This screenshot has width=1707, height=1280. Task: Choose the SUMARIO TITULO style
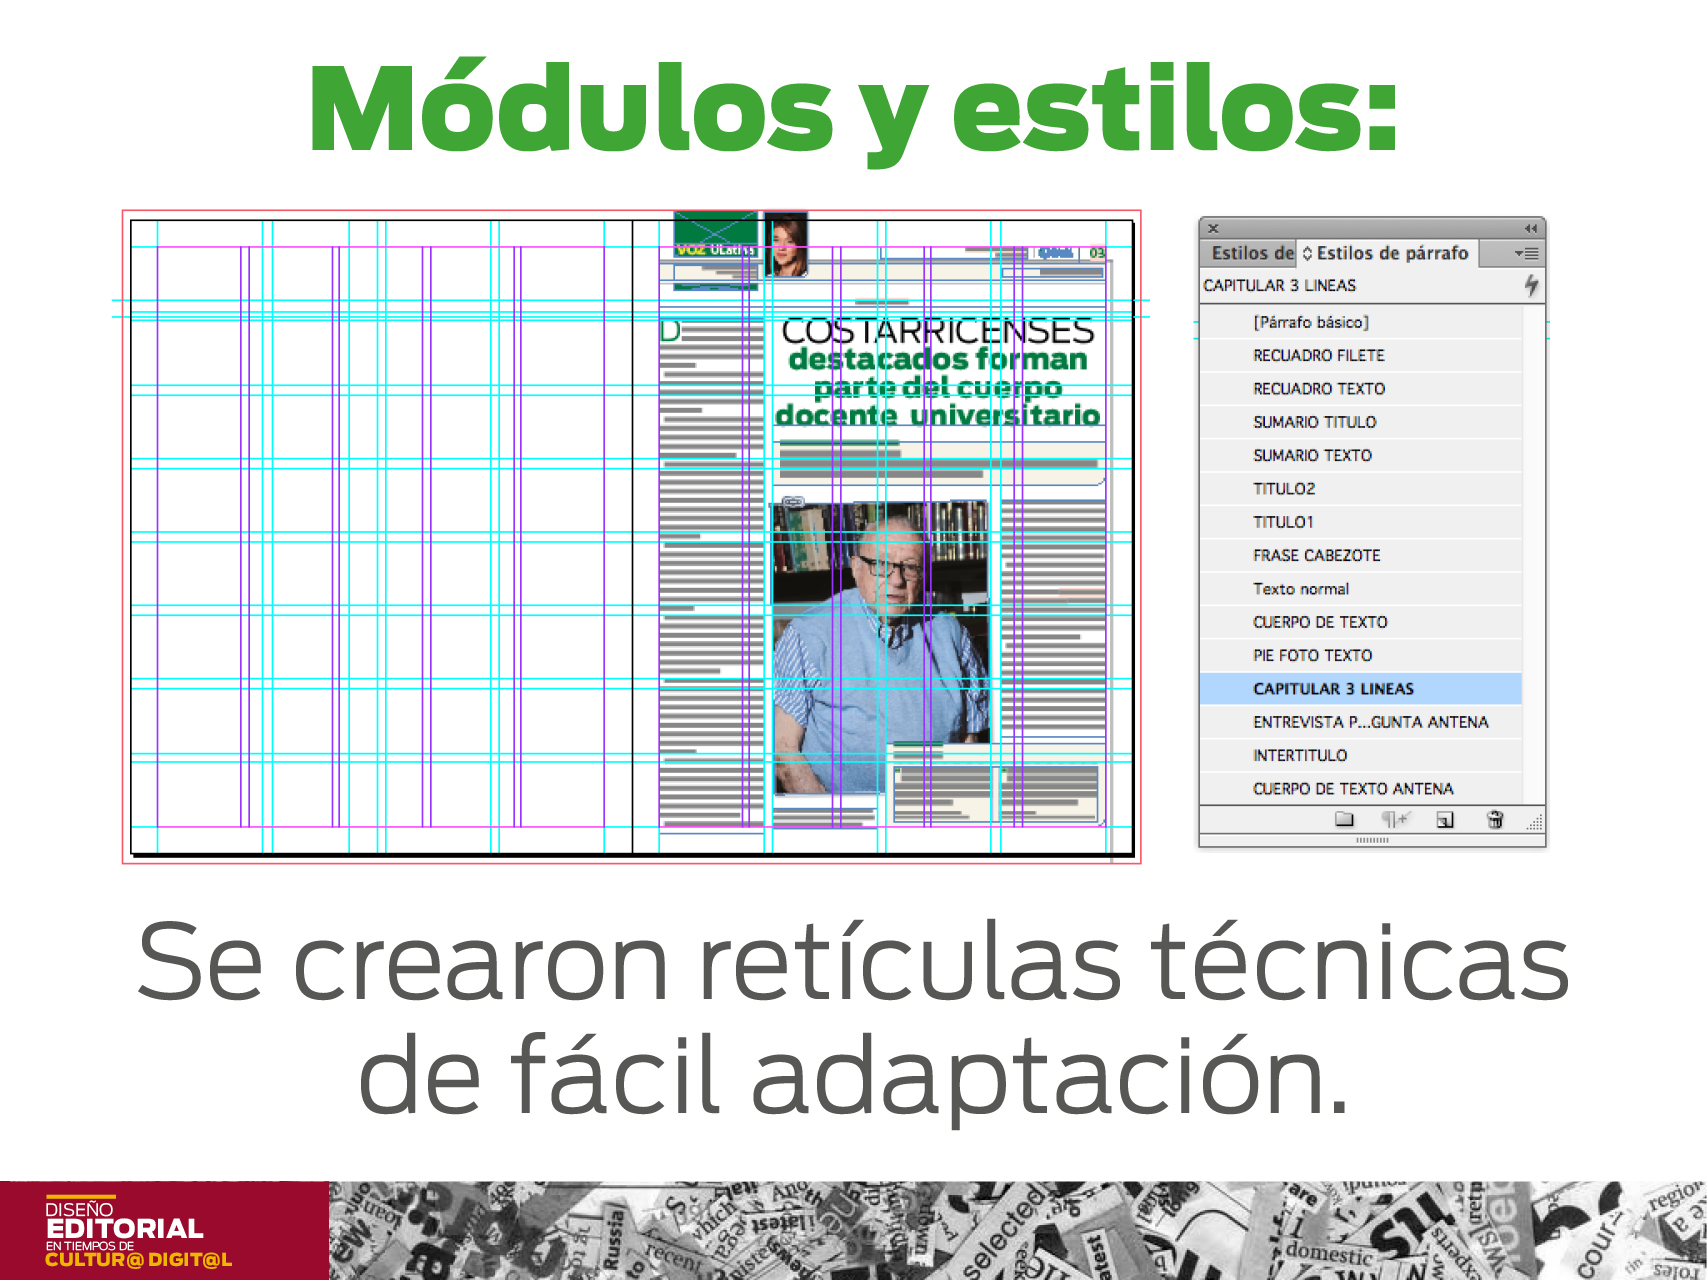(x=1314, y=422)
